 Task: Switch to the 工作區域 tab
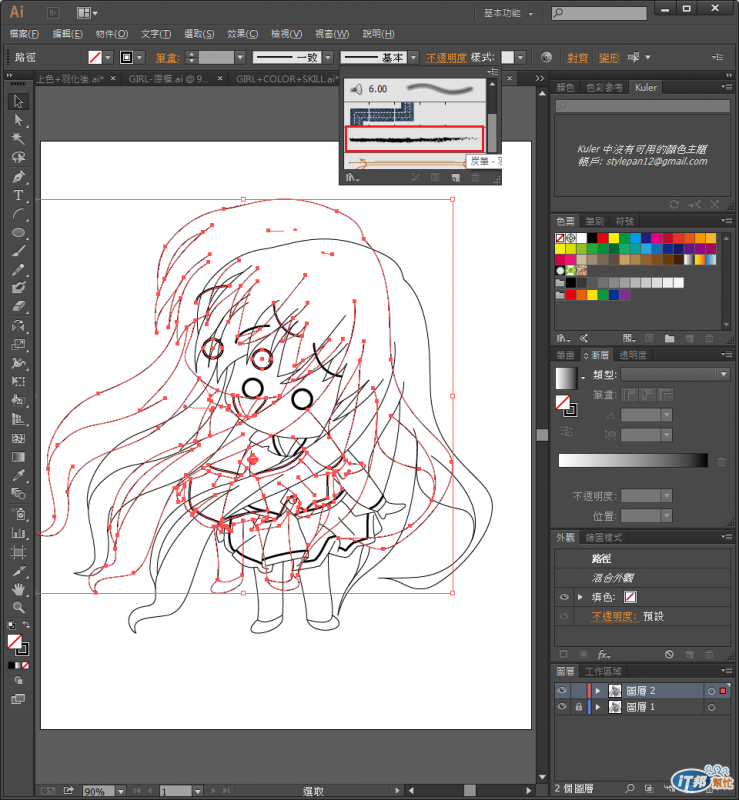[x=603, y=671]
